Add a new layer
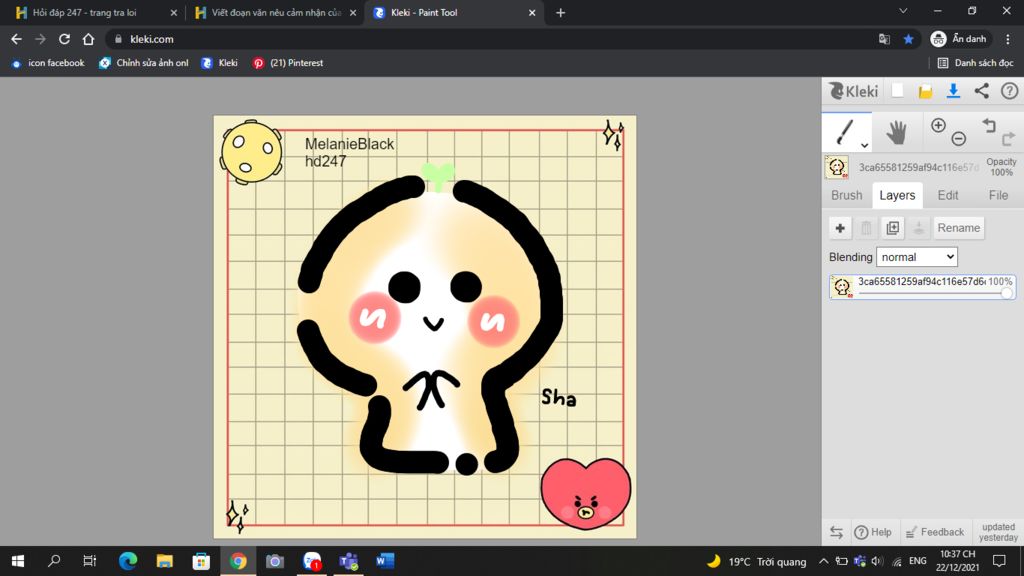Screen dimensions: 1024x576 click(x=840, y=228)
